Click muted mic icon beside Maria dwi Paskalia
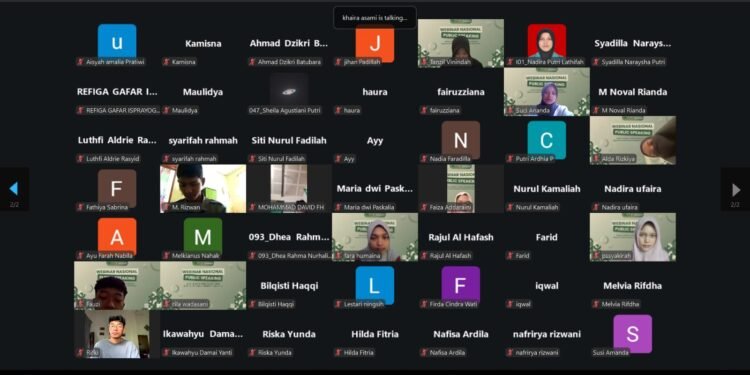750x375 pixels. 338,207
